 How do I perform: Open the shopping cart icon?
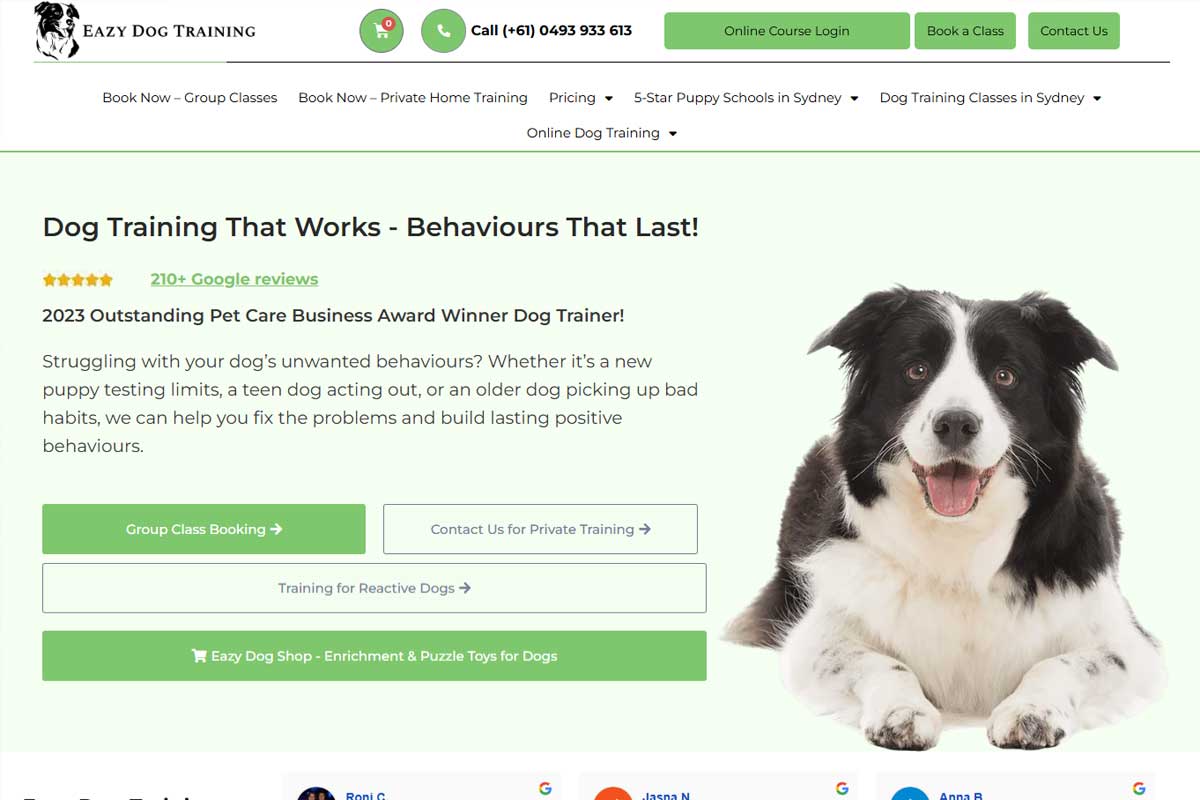point(381,31)
